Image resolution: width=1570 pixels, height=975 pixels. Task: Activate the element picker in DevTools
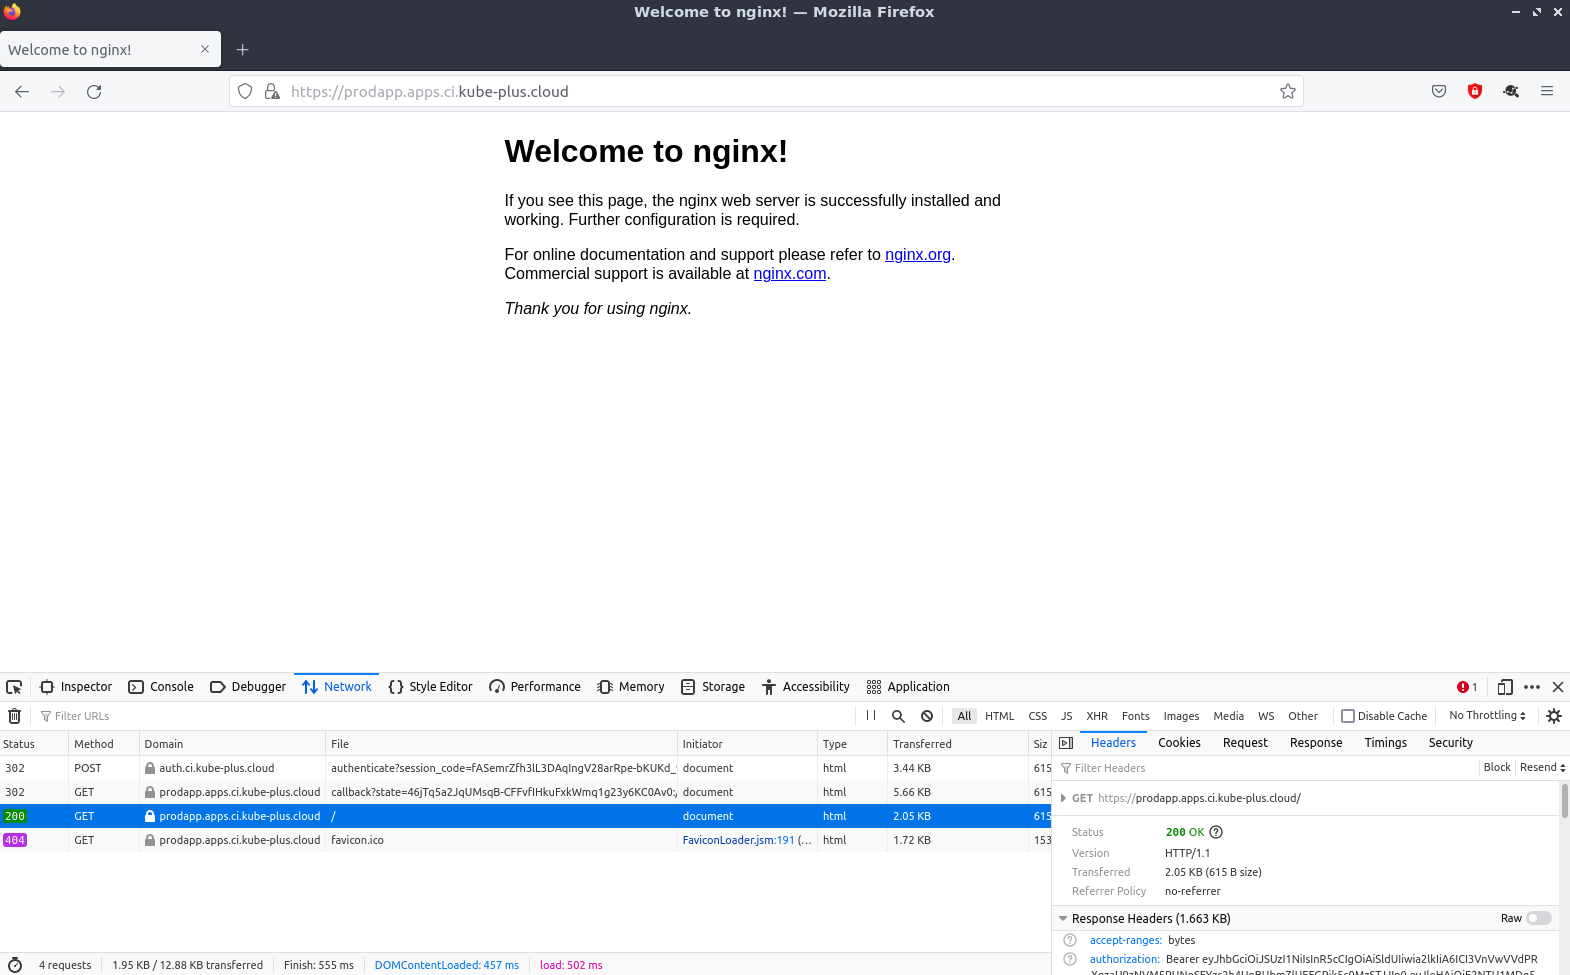tap(14, 687)
